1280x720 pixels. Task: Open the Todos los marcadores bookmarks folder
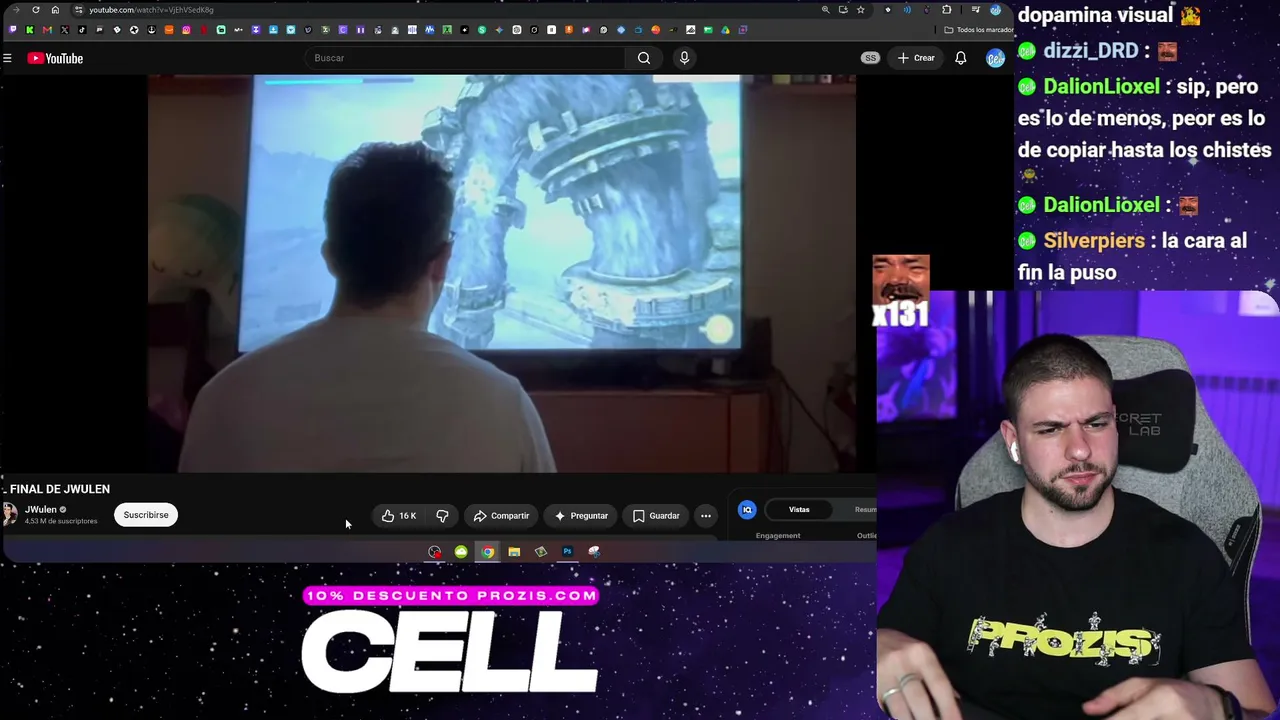(977, 30)
